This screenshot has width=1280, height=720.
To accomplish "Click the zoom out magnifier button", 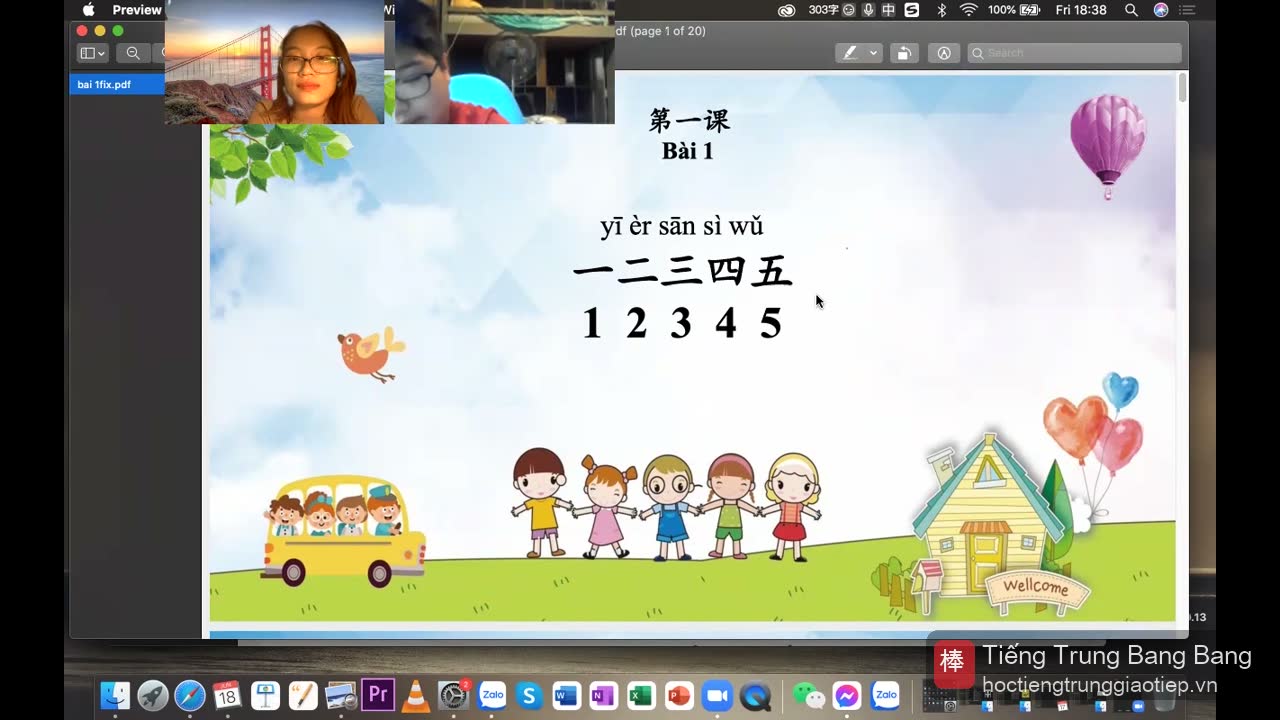I will 133,53.
